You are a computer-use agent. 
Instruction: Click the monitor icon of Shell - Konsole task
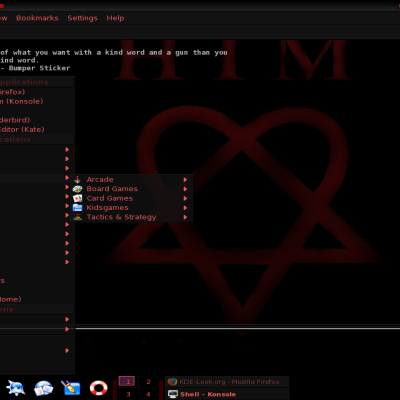point(173,394)
